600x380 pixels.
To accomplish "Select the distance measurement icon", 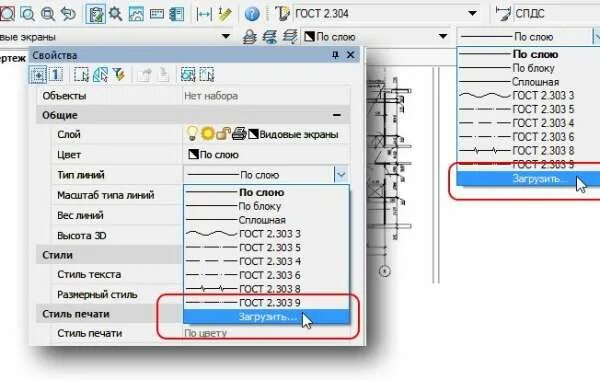I will [204, 14].
